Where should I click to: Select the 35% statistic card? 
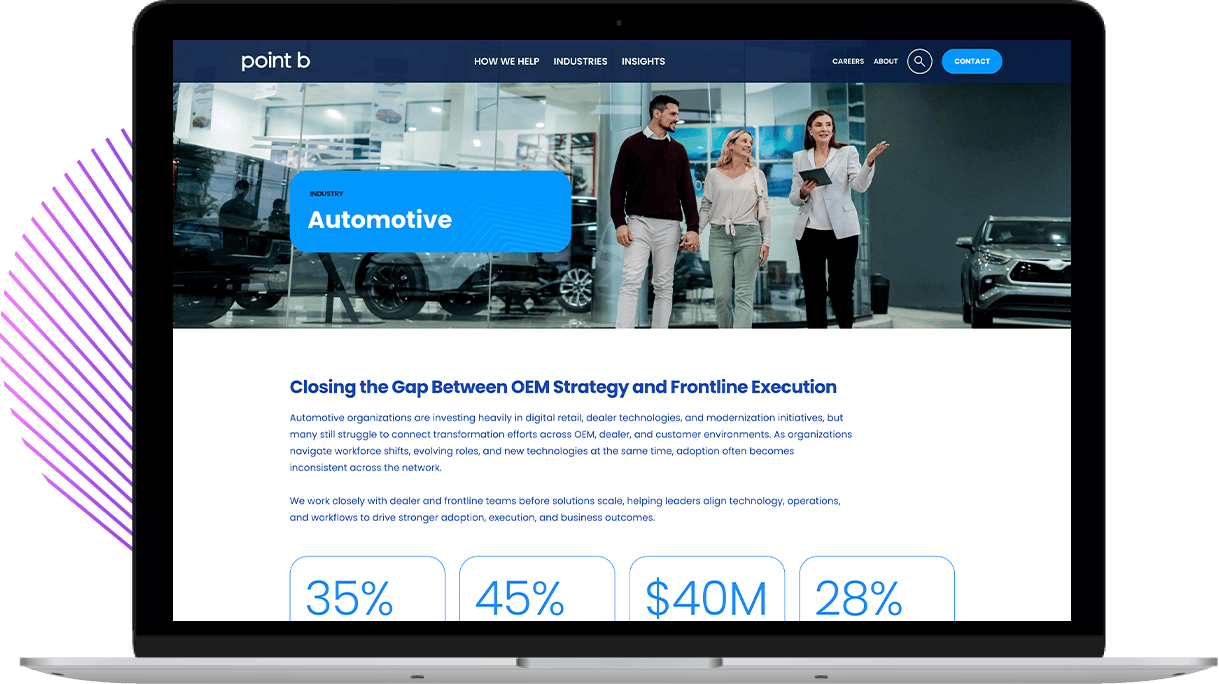[x=367, y=589]
